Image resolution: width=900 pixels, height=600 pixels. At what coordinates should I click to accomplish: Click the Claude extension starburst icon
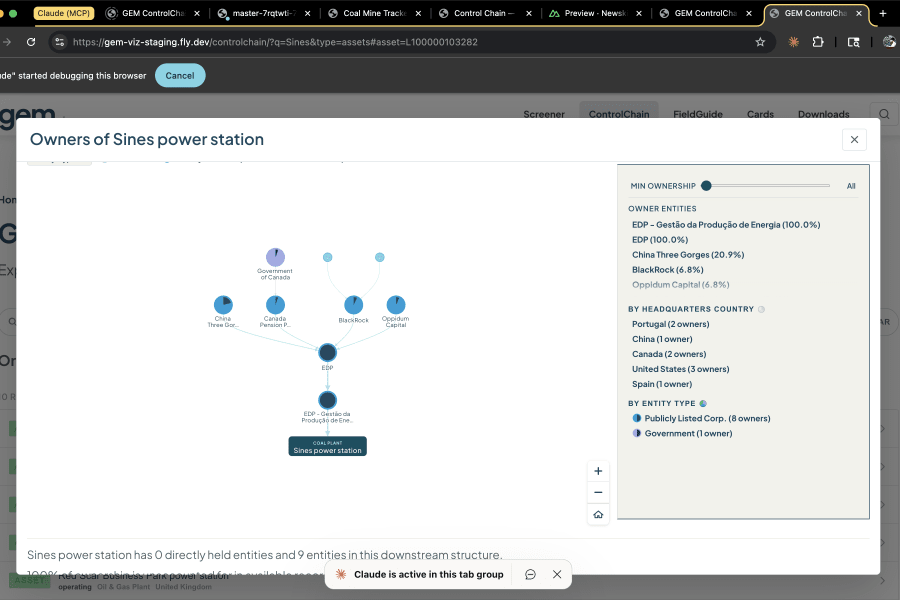(794, 42)
